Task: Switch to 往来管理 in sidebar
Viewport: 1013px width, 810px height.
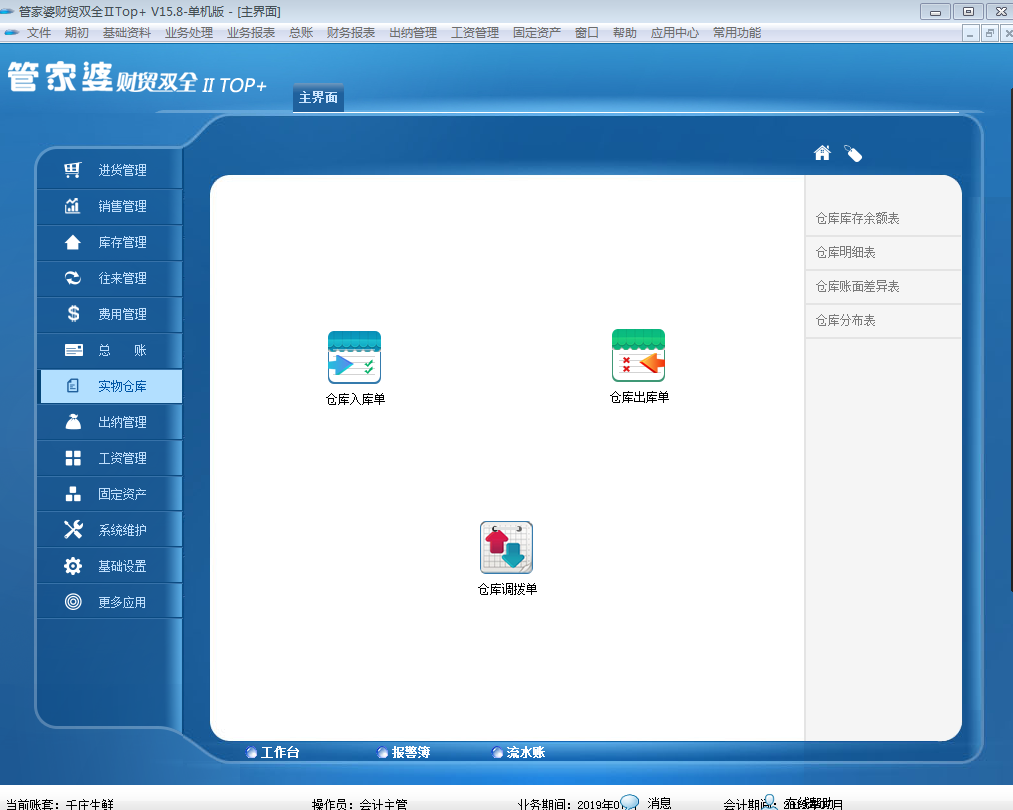Action: pyautogui.click(x=110, y=278)
